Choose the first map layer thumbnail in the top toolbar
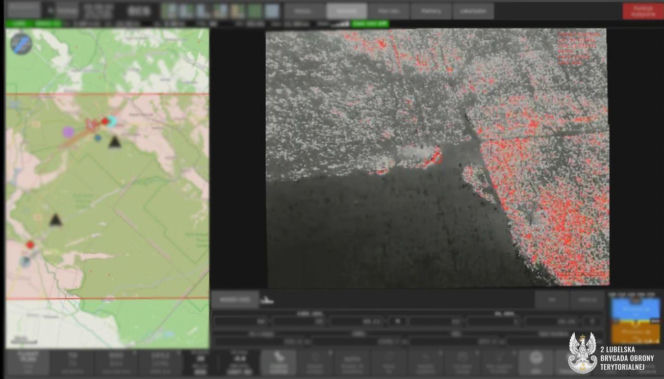 (x=169, y=11)
